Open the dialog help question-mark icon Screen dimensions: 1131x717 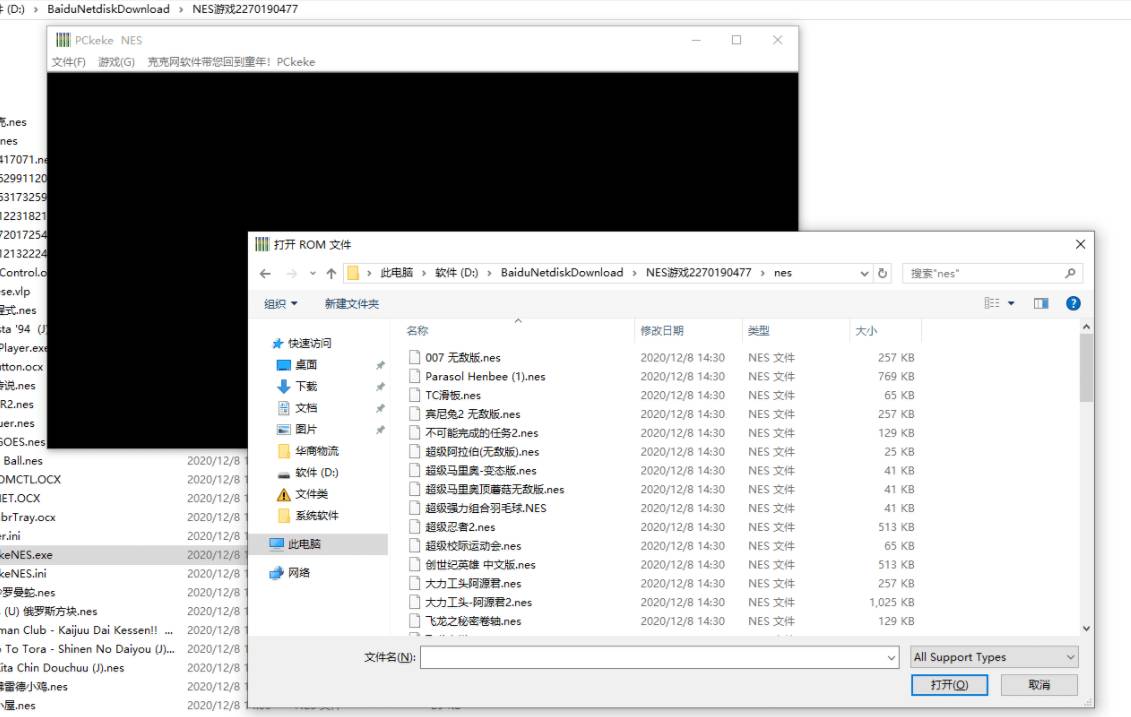coord(1073,303)
